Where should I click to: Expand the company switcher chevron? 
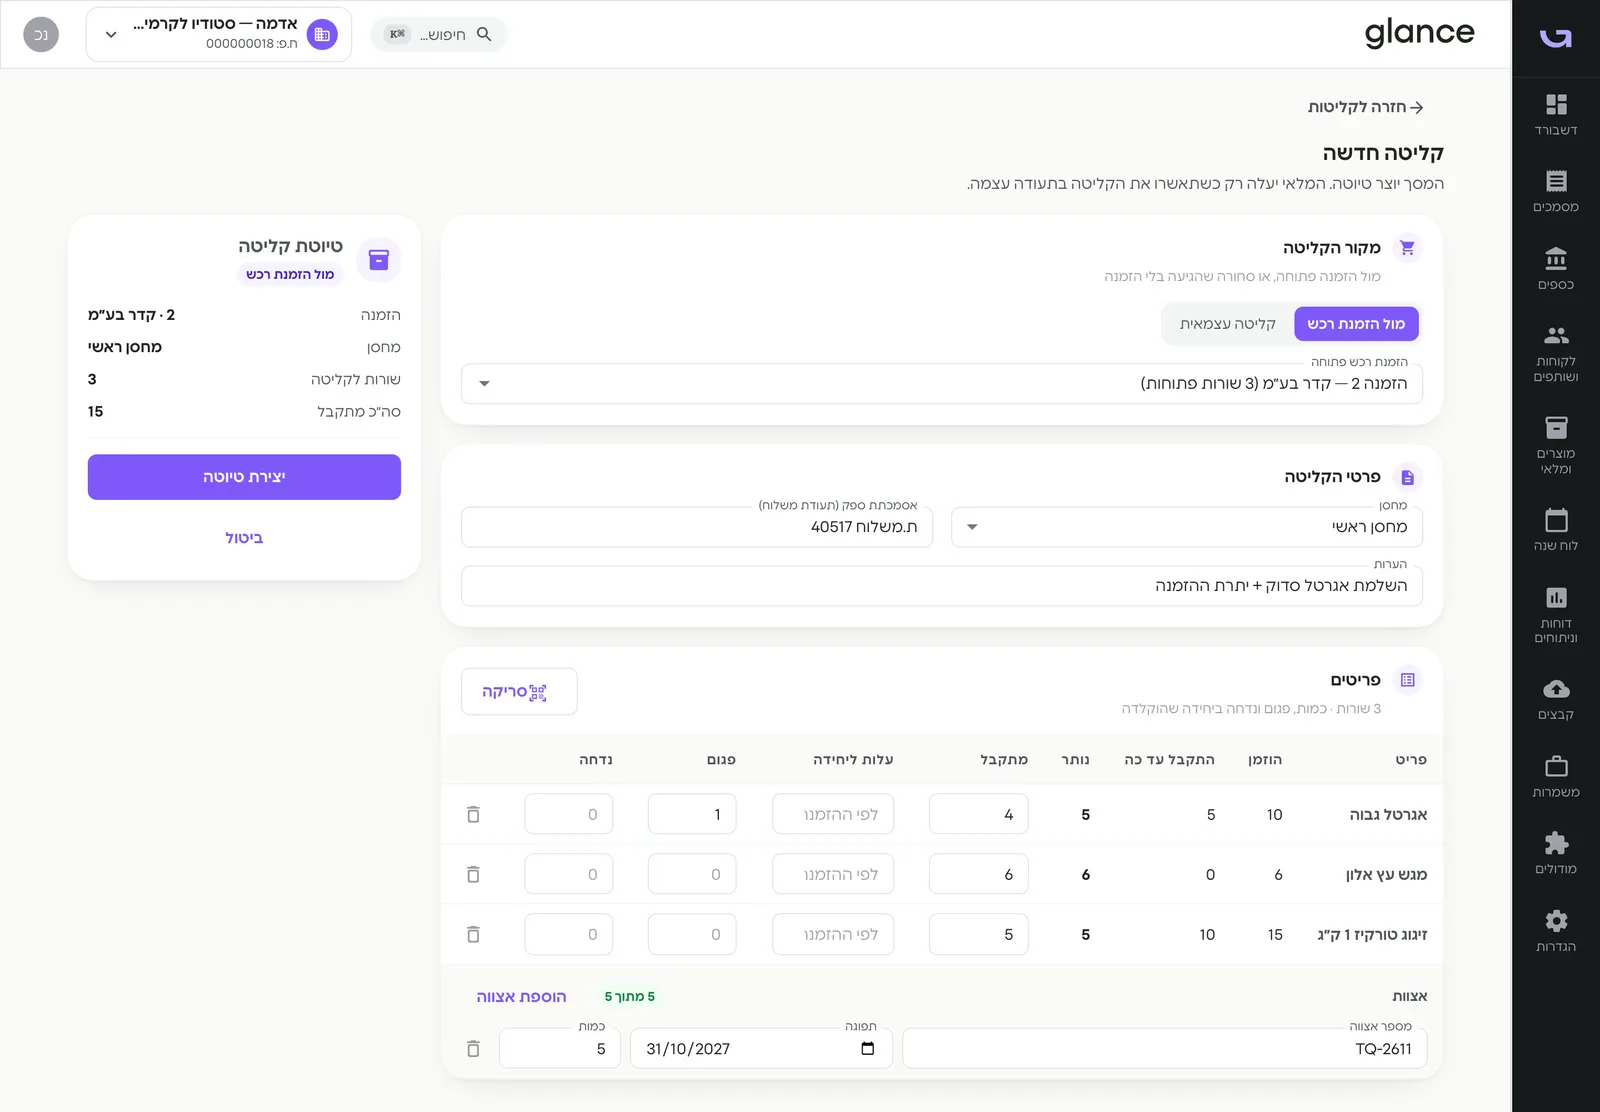[111, 34]
